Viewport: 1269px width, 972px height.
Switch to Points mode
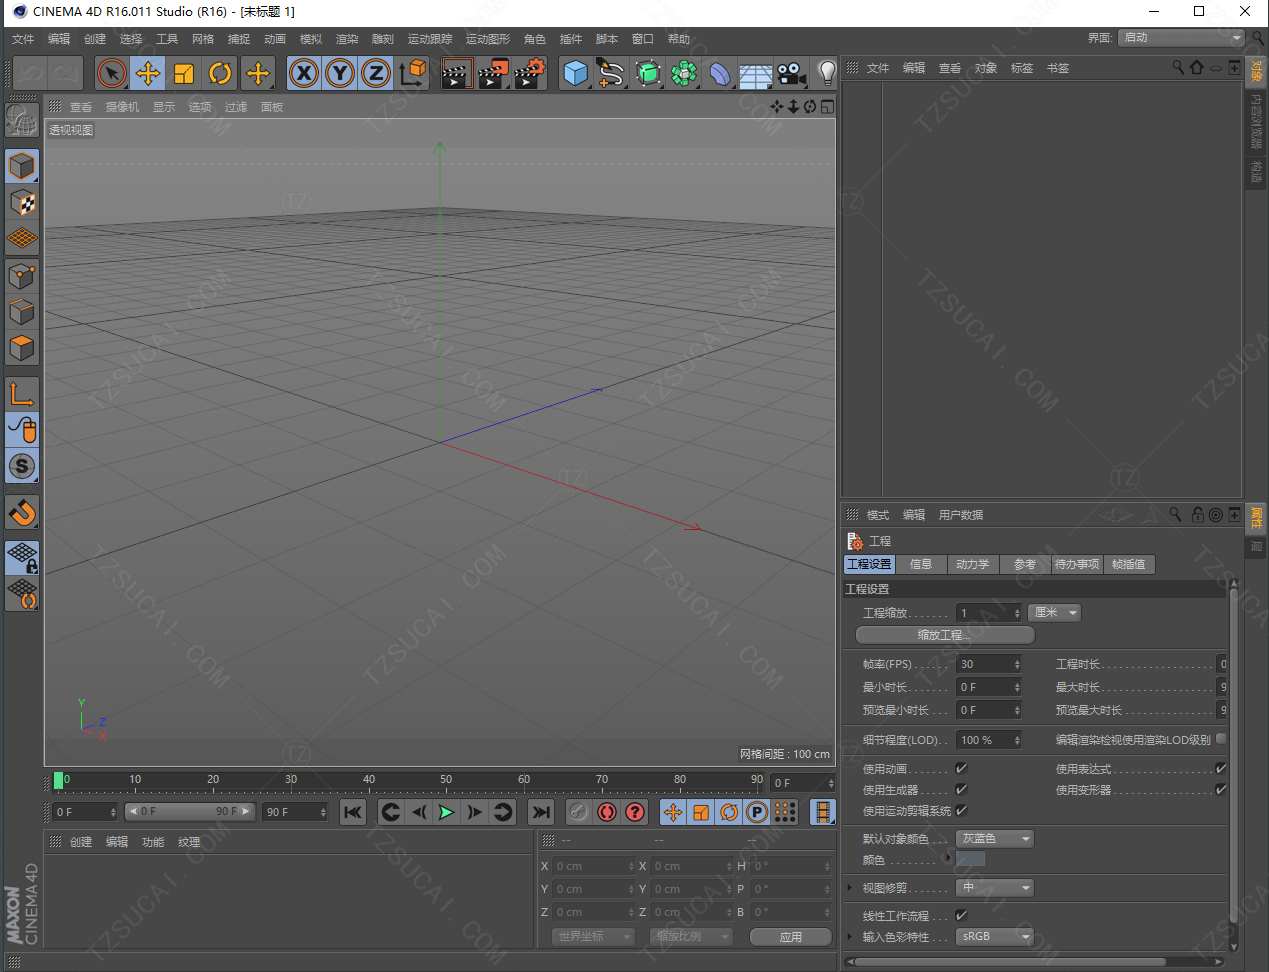(22, 275)
